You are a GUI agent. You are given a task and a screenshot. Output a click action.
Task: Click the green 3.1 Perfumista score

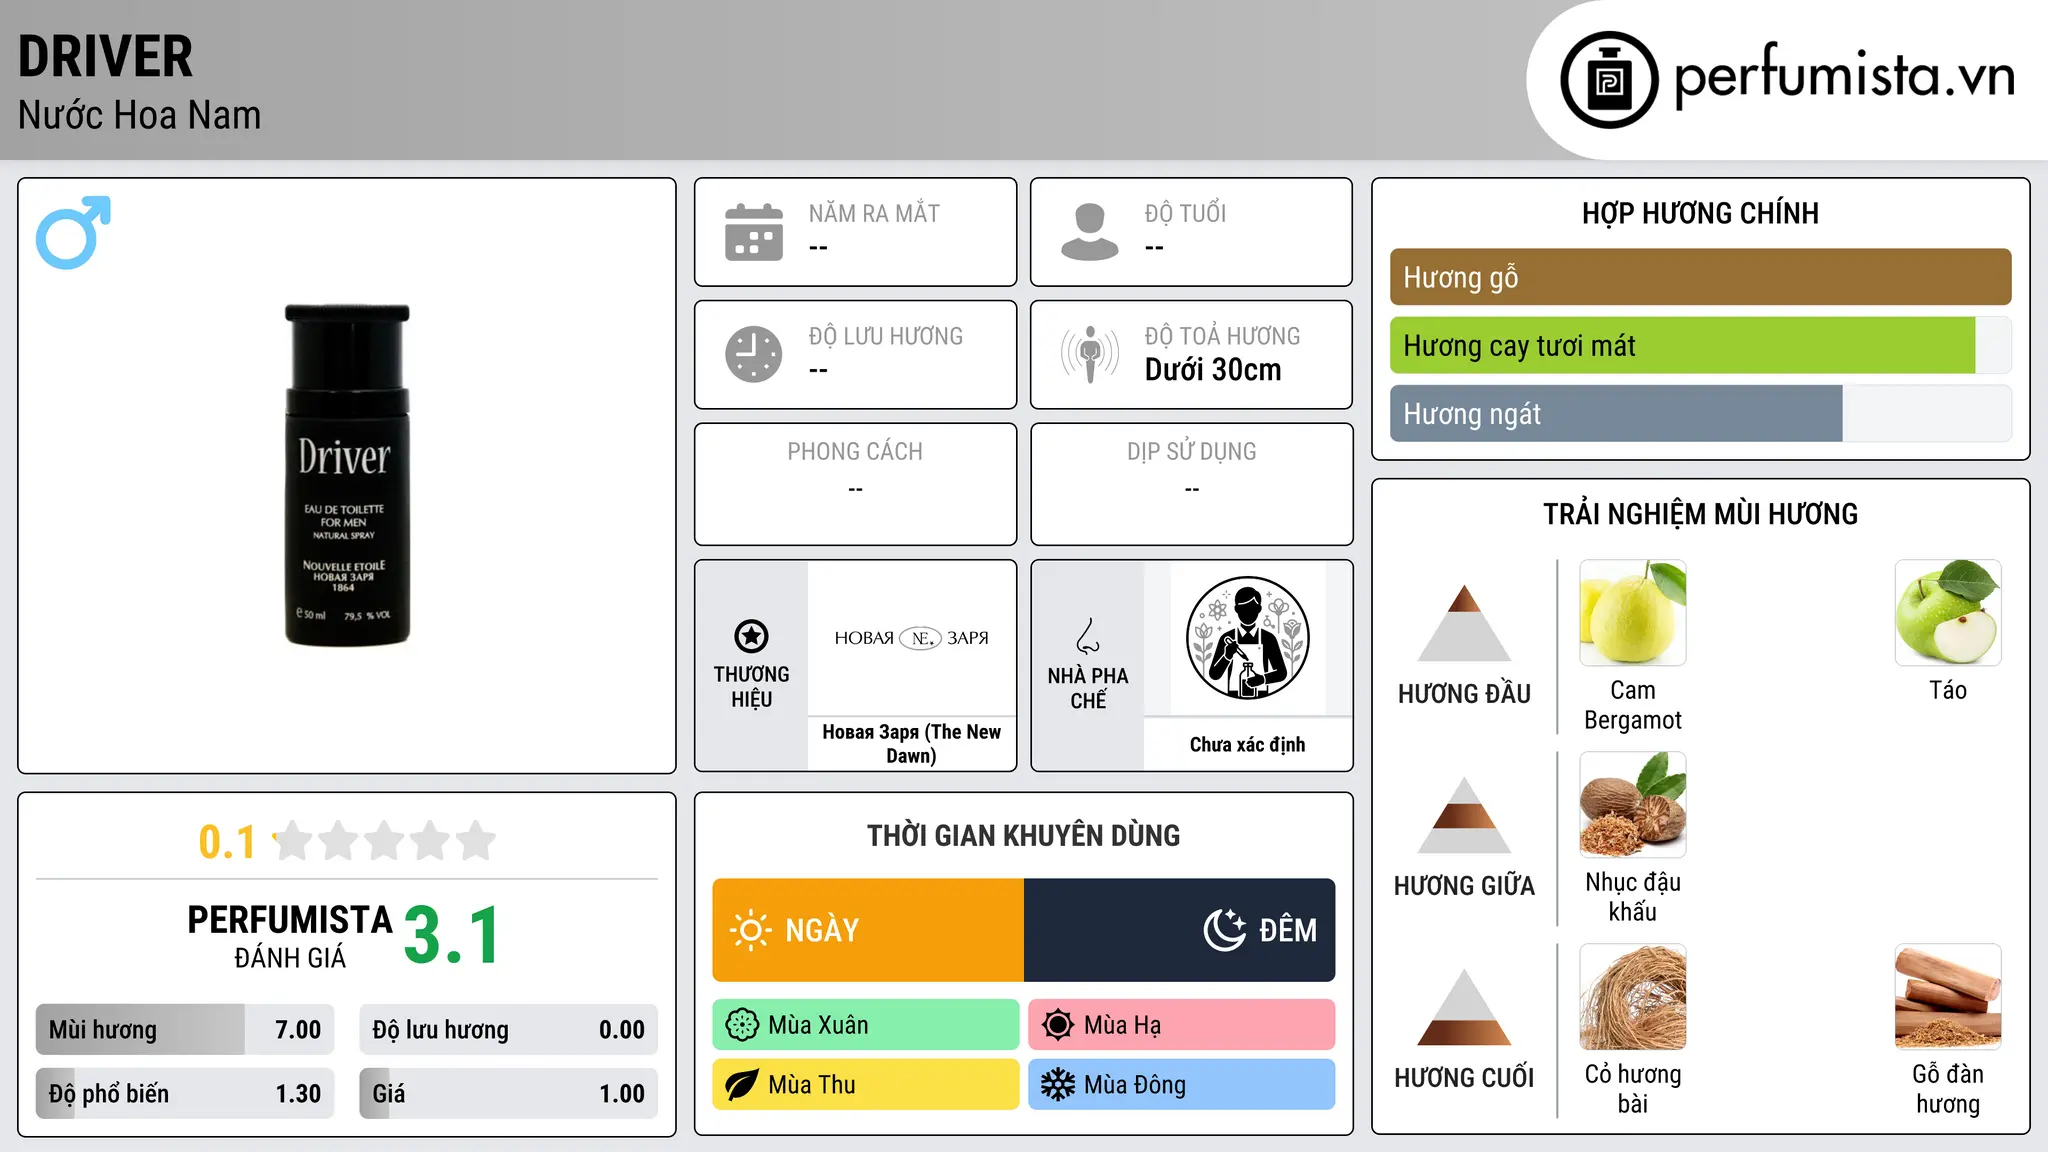pyautogui.click(x=452, y=935)
